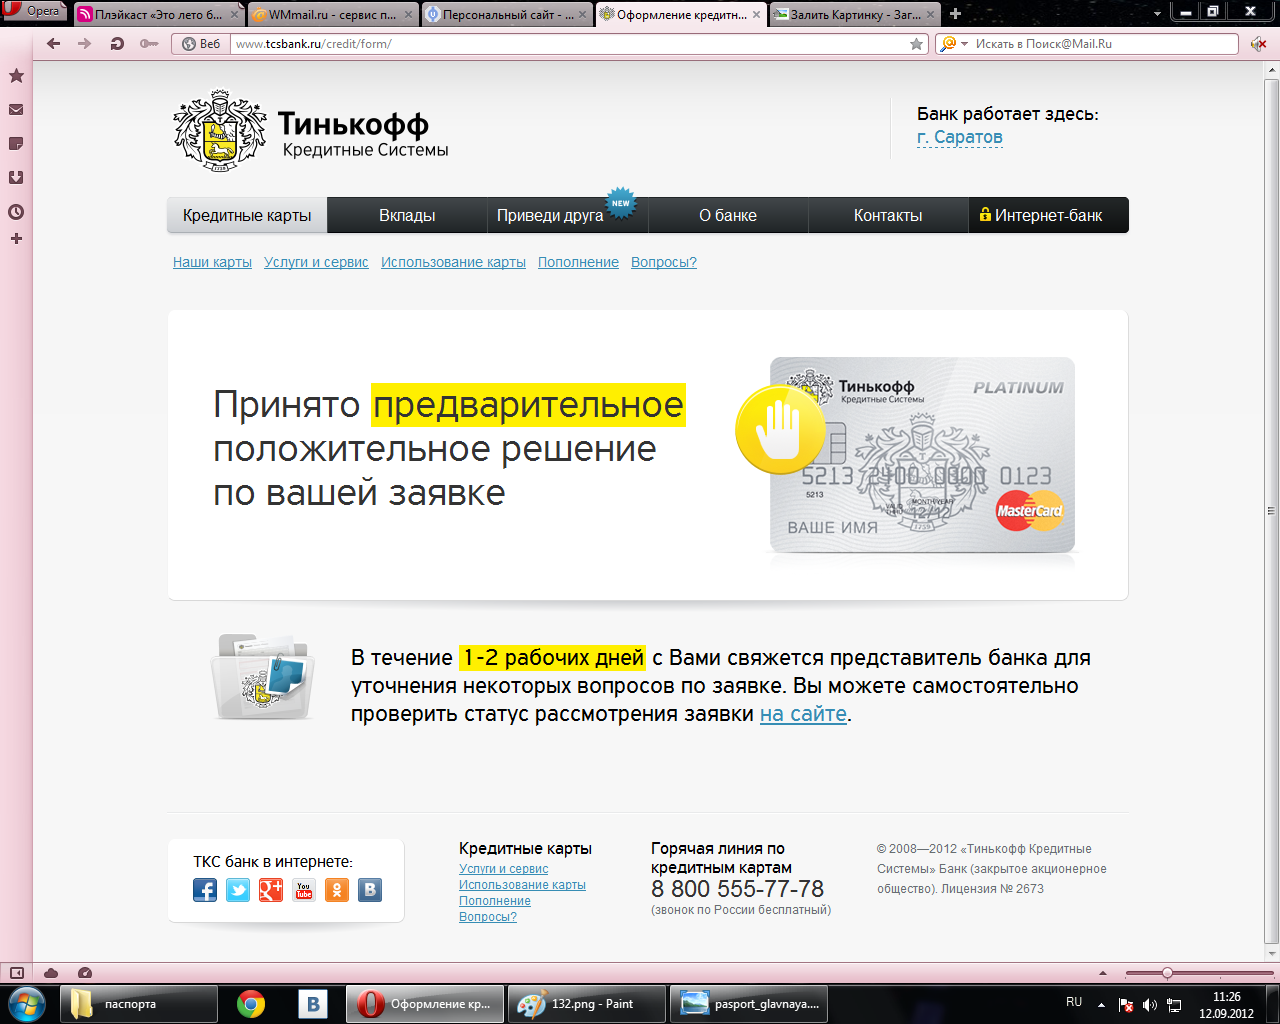This screenshot has height=1024, width=1280.
Task: Switch to the Персональный сайт tab
Action: pyautogui.click(x=507, y=15)
